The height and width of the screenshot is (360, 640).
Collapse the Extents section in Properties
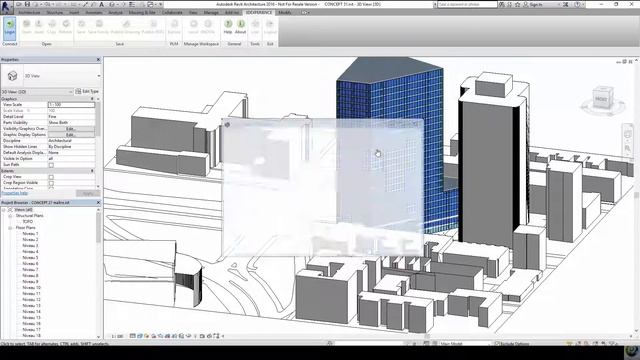[x=92, y=171]
